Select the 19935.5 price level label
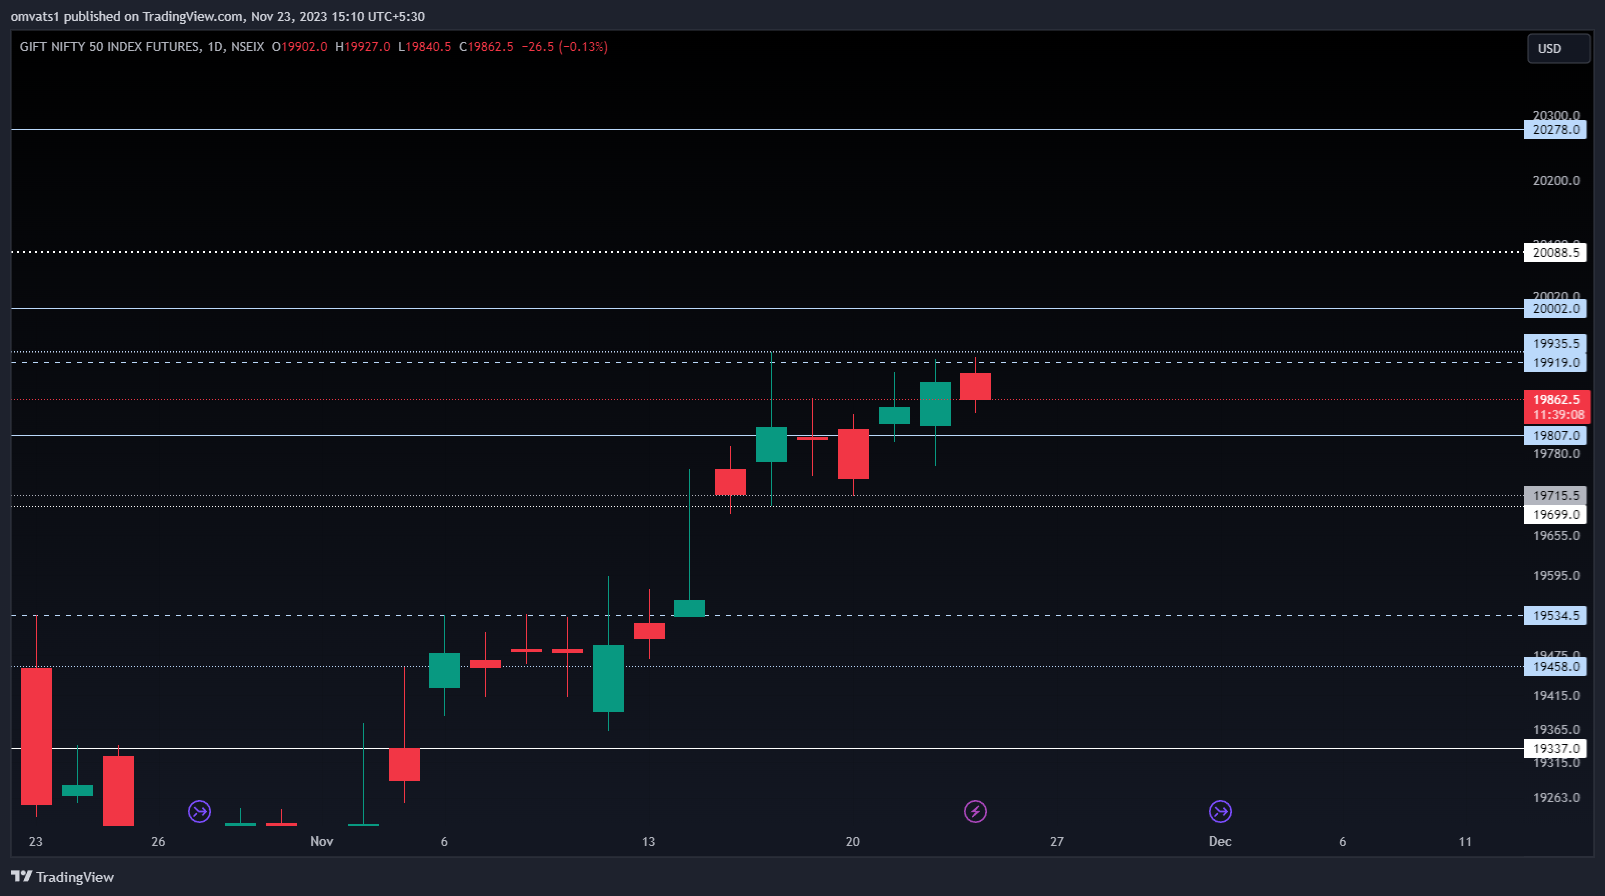Viewport: 1605px width, 896px height. (1555, 344)
